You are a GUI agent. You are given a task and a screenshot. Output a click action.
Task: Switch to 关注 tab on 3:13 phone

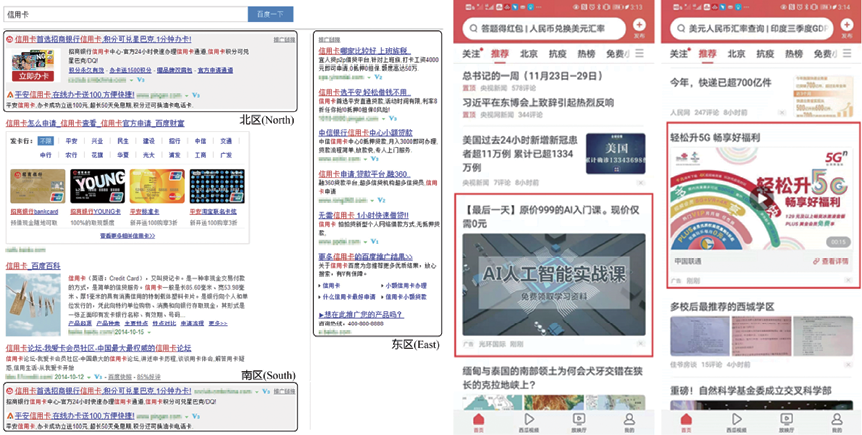pos(471,54)
